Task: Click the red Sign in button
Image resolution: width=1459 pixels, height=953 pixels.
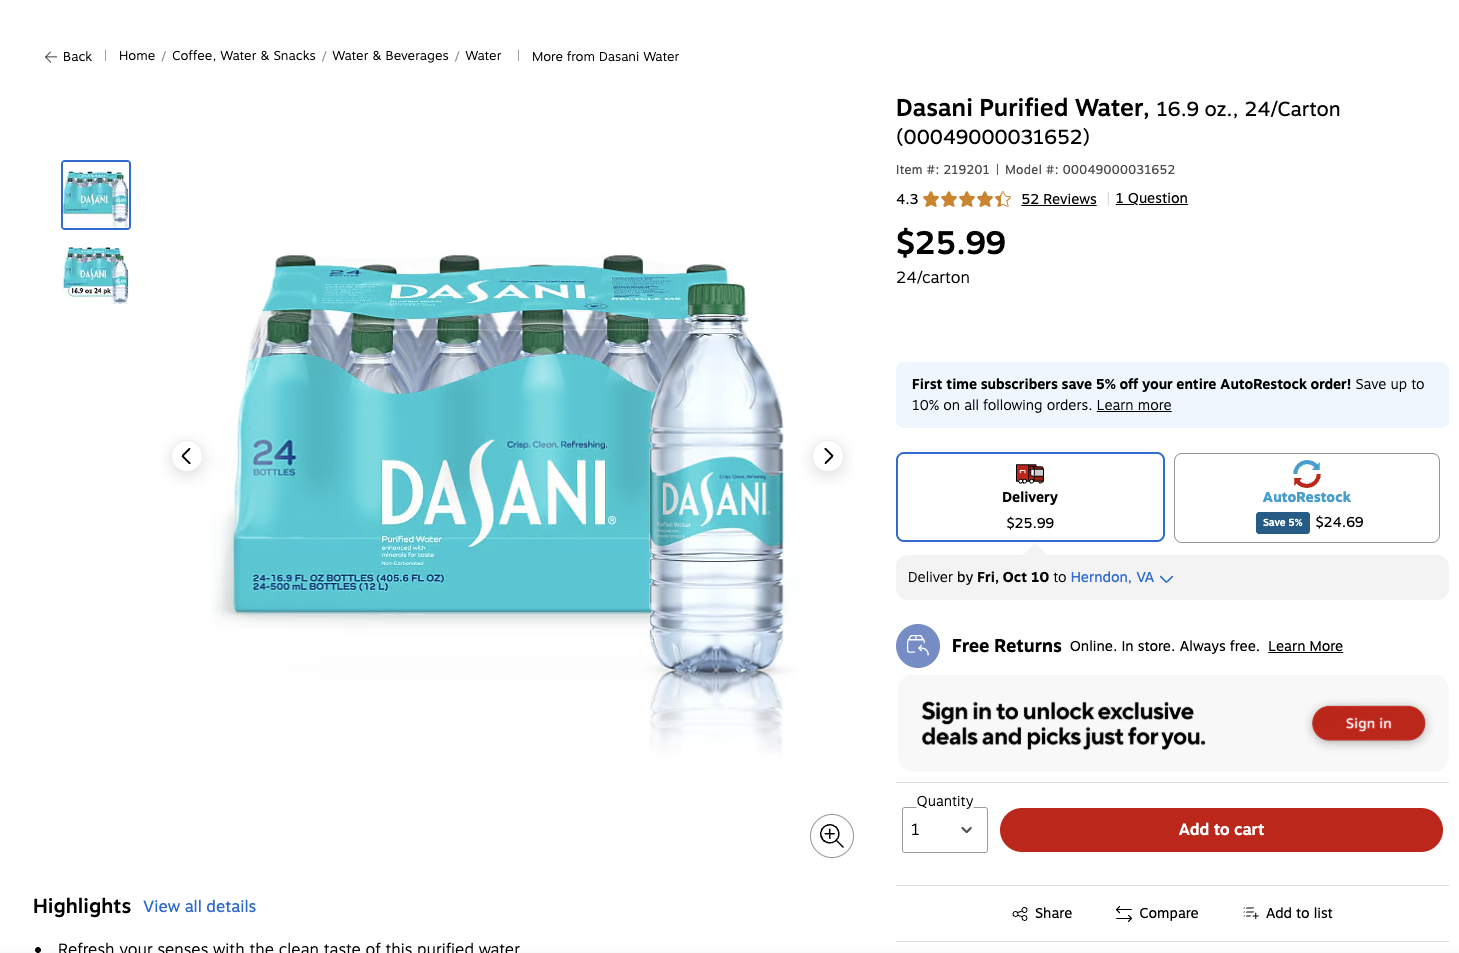Action: point(1367,723)
